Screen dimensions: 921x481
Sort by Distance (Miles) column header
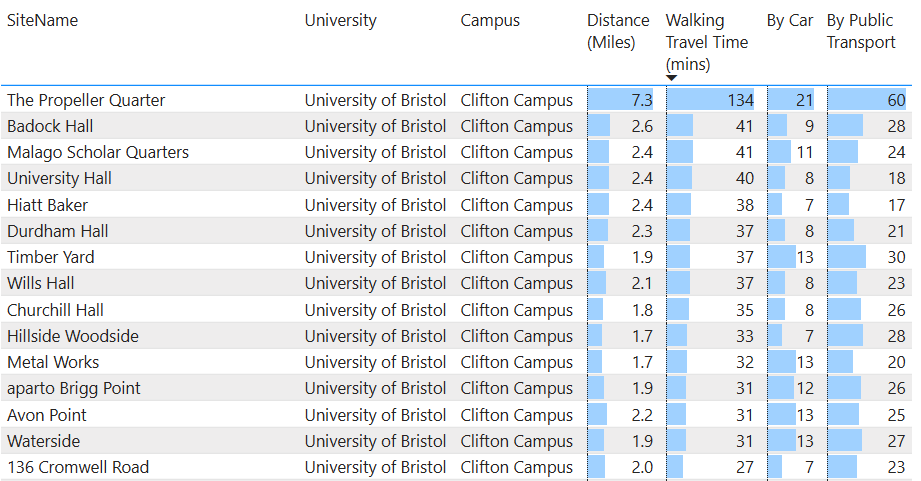coord(618,31)
